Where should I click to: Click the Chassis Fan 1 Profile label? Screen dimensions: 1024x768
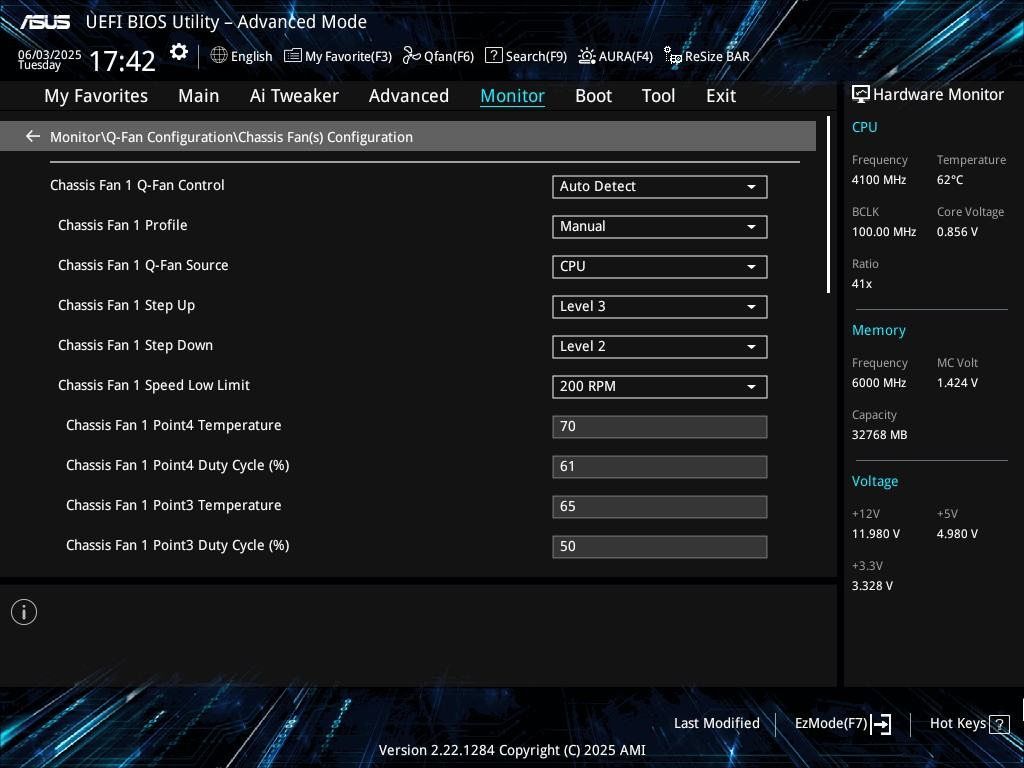point(123,225)
